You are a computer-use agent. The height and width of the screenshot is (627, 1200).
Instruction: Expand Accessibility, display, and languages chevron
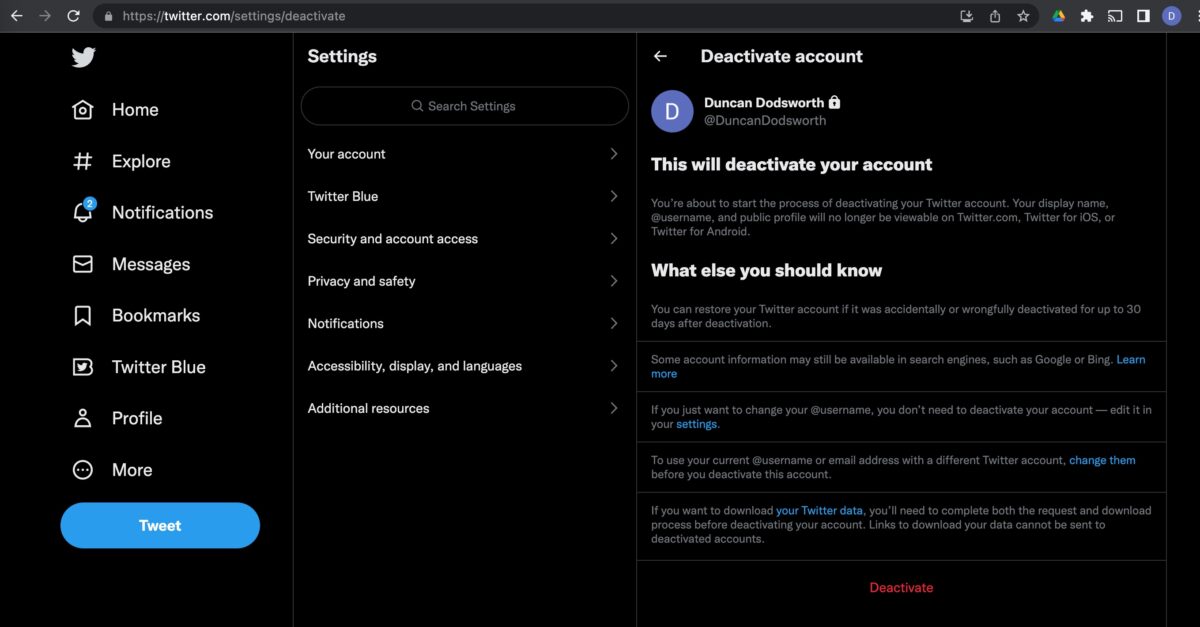pos(614,366)
